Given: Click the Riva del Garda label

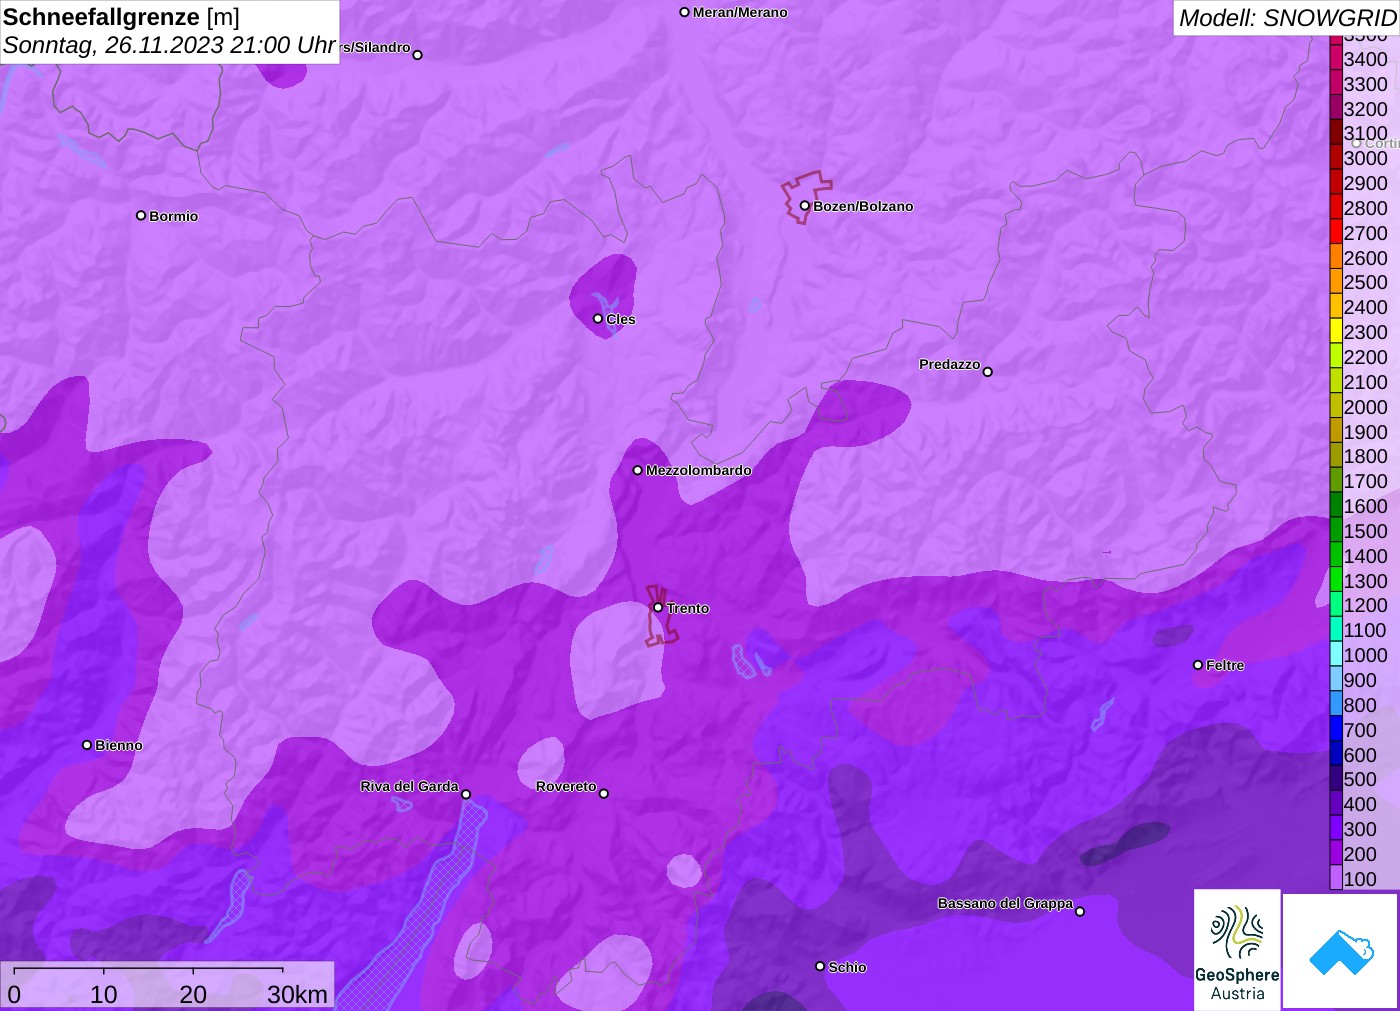Looking at the screenshot, I should pyautogui.click(x=409, y=786).
